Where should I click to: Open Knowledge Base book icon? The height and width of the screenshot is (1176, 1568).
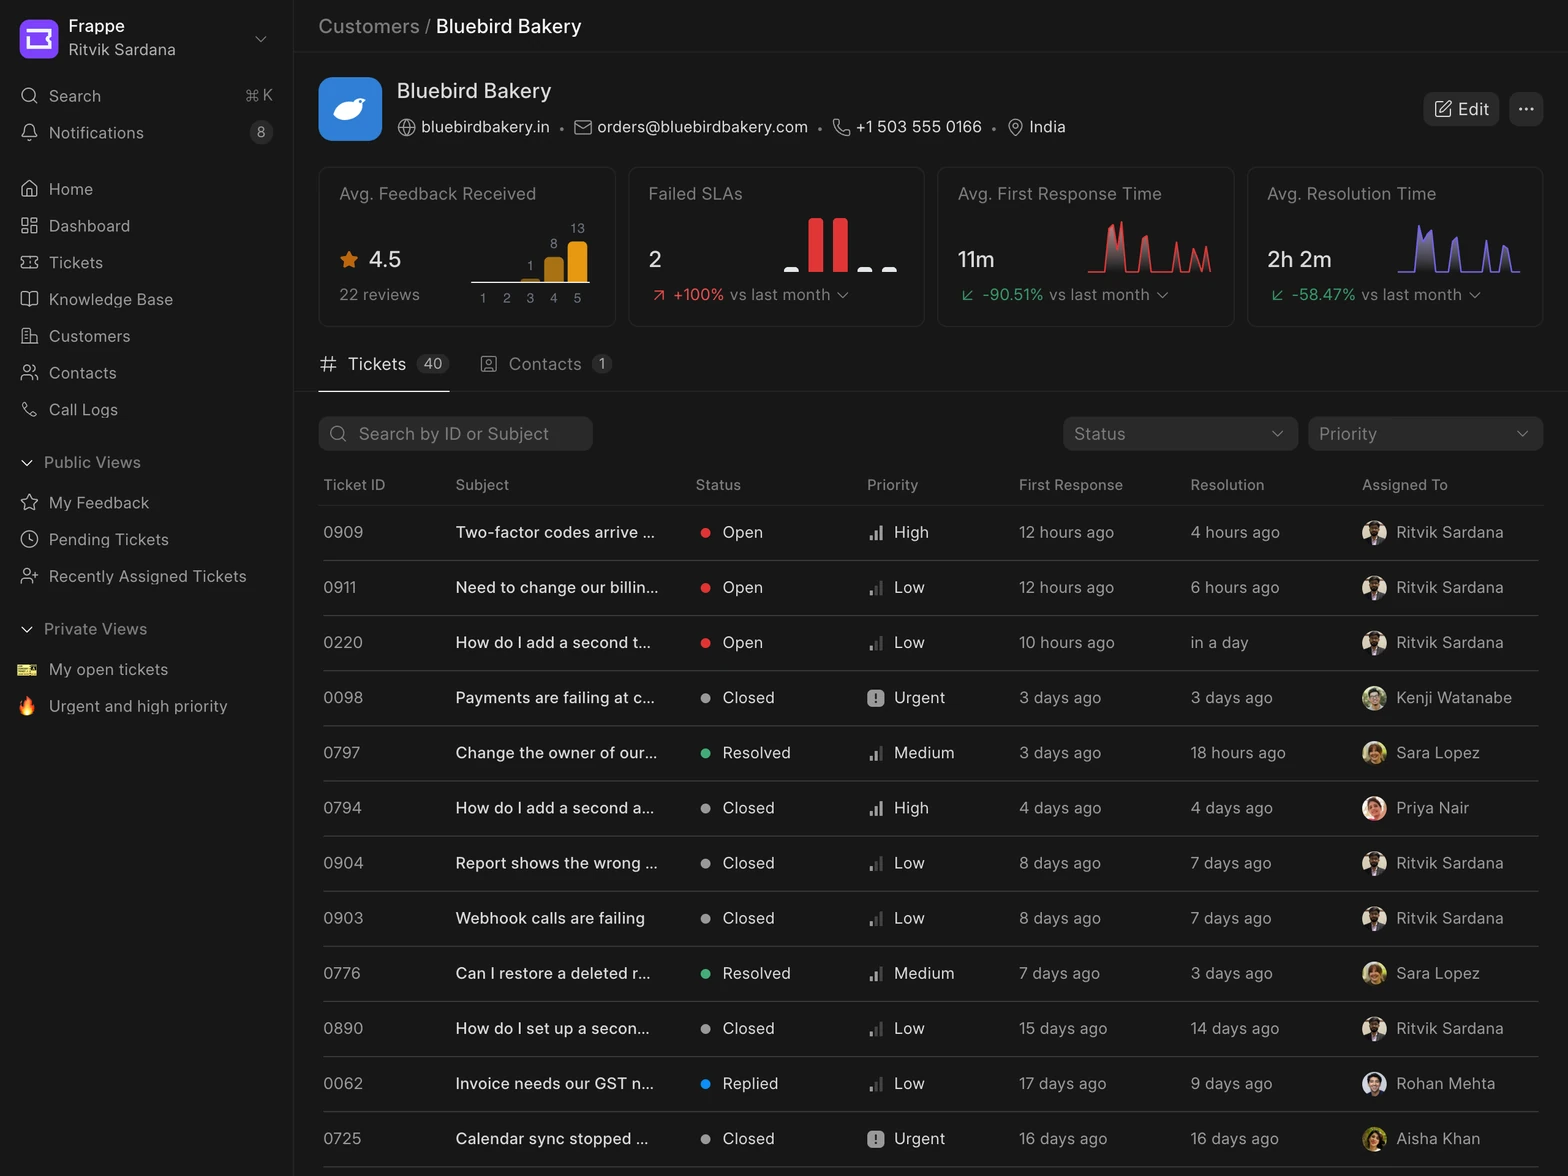tap(30, 299)
